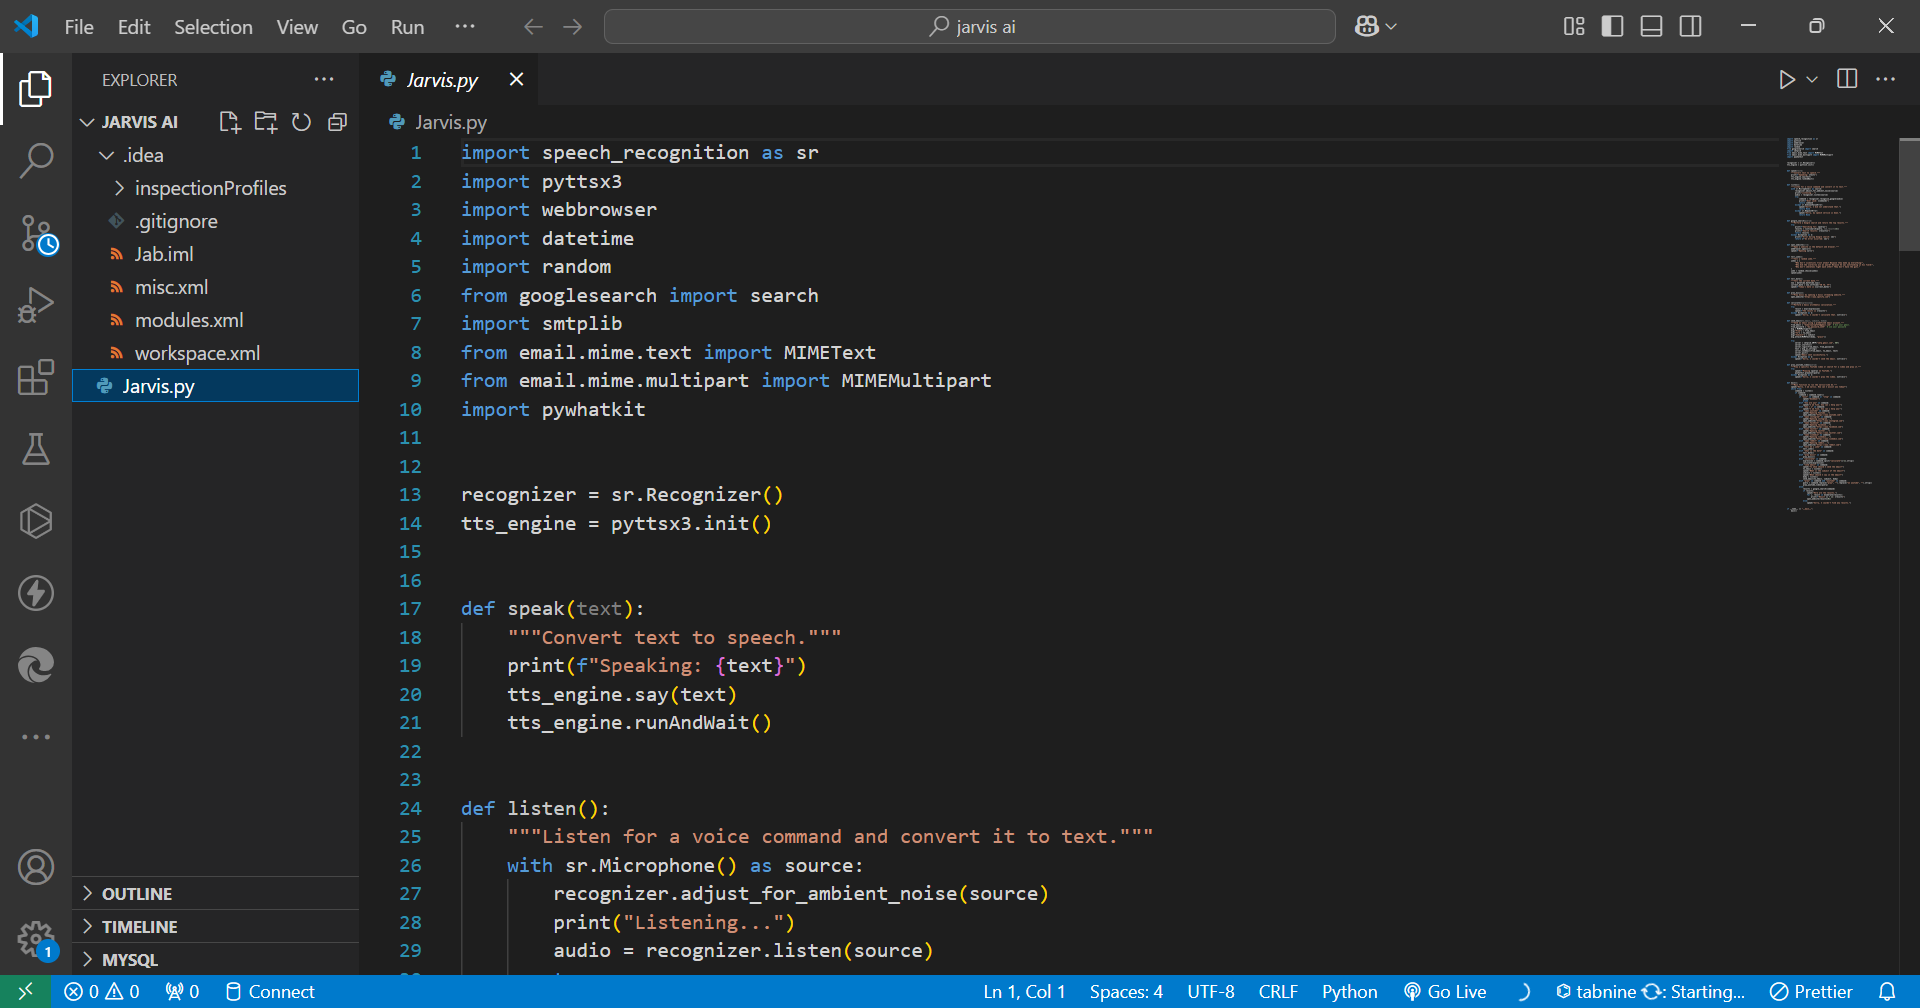
Task: Open the Manage gear icon
Action: pos(36,939)
